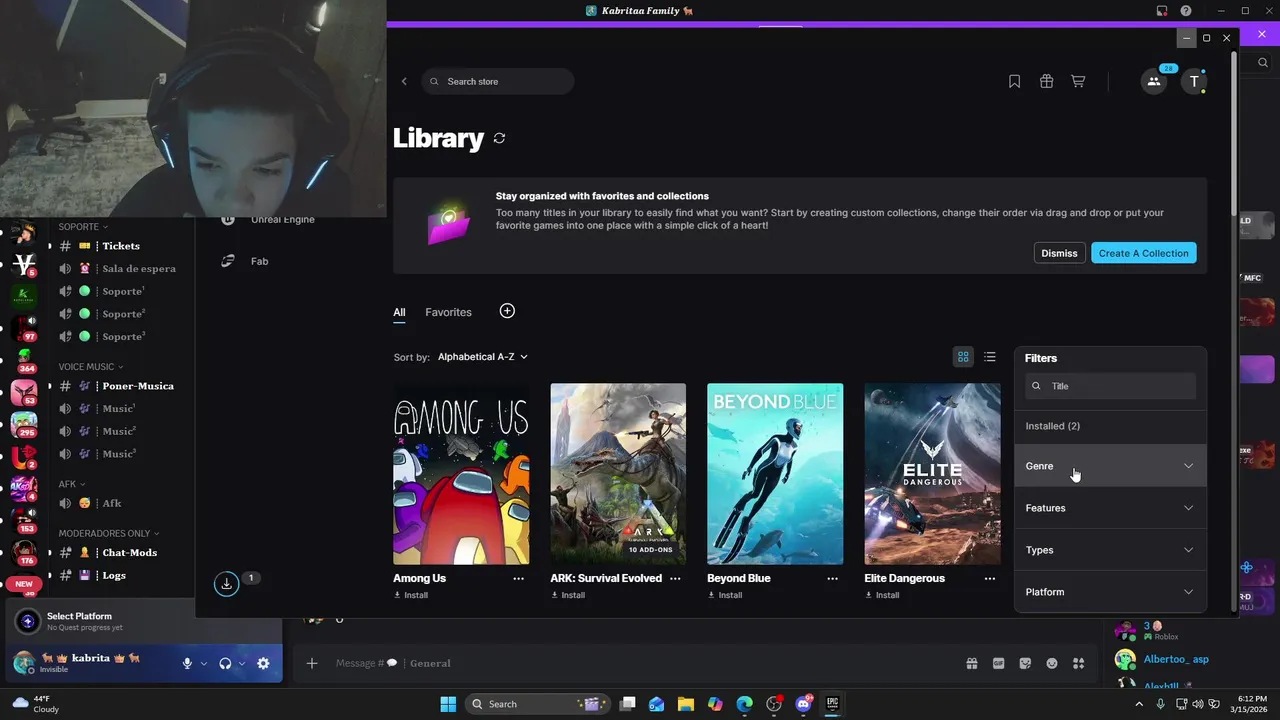1280x720 pixels.
Task: Dismiss the collections banner
Action: pyautogui.click(x=1059, y=253)
